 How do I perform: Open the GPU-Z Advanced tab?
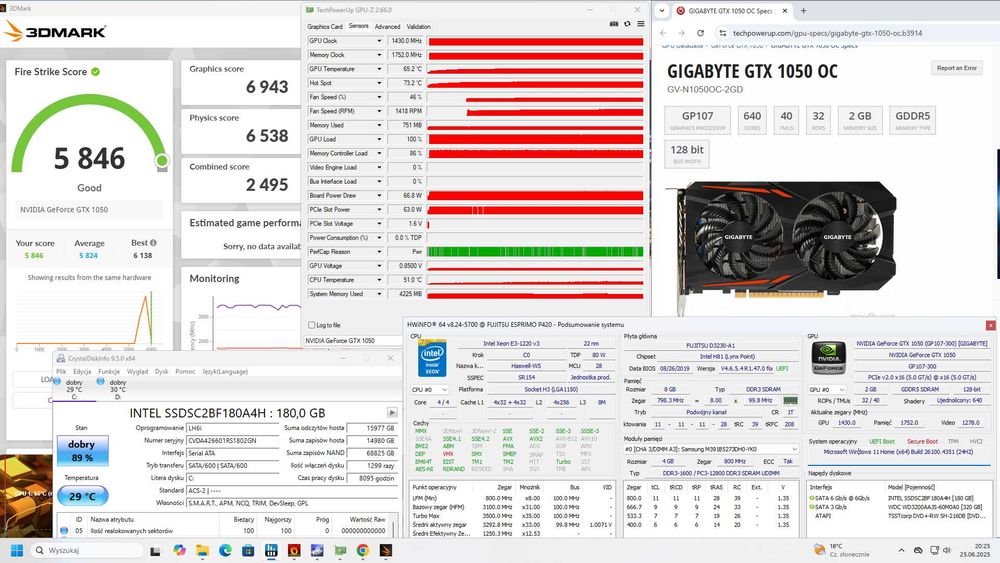[x=387, y=27]
